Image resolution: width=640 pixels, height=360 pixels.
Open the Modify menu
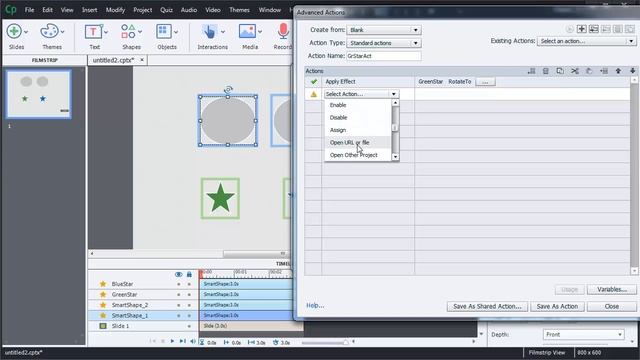tap(115, 10)
